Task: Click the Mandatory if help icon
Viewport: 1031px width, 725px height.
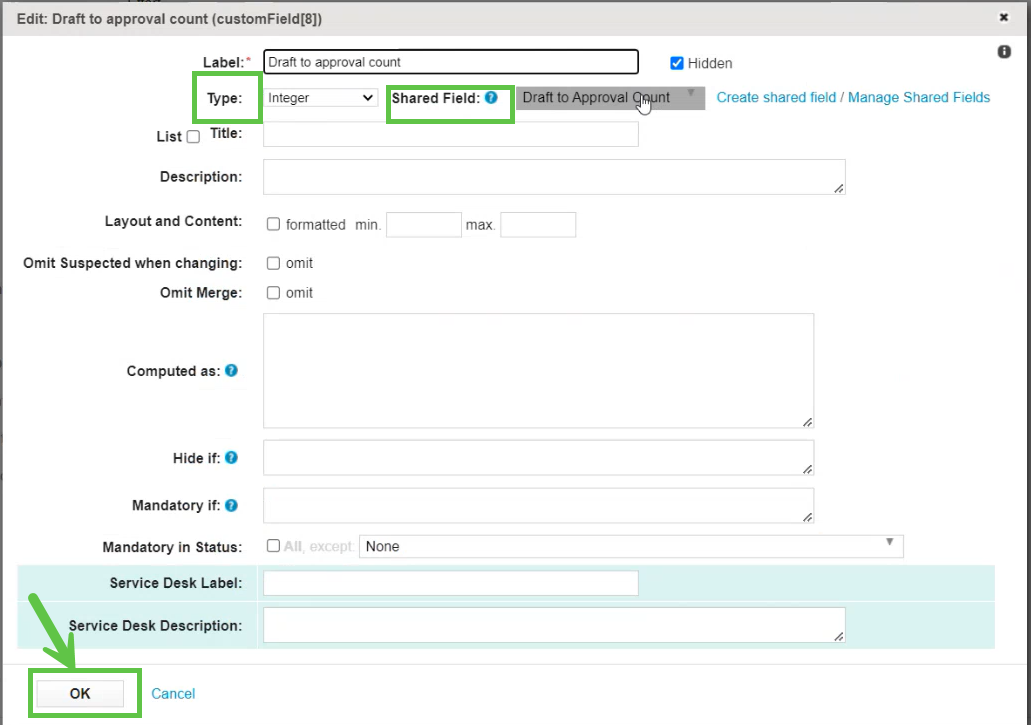Action: (231, 505)
